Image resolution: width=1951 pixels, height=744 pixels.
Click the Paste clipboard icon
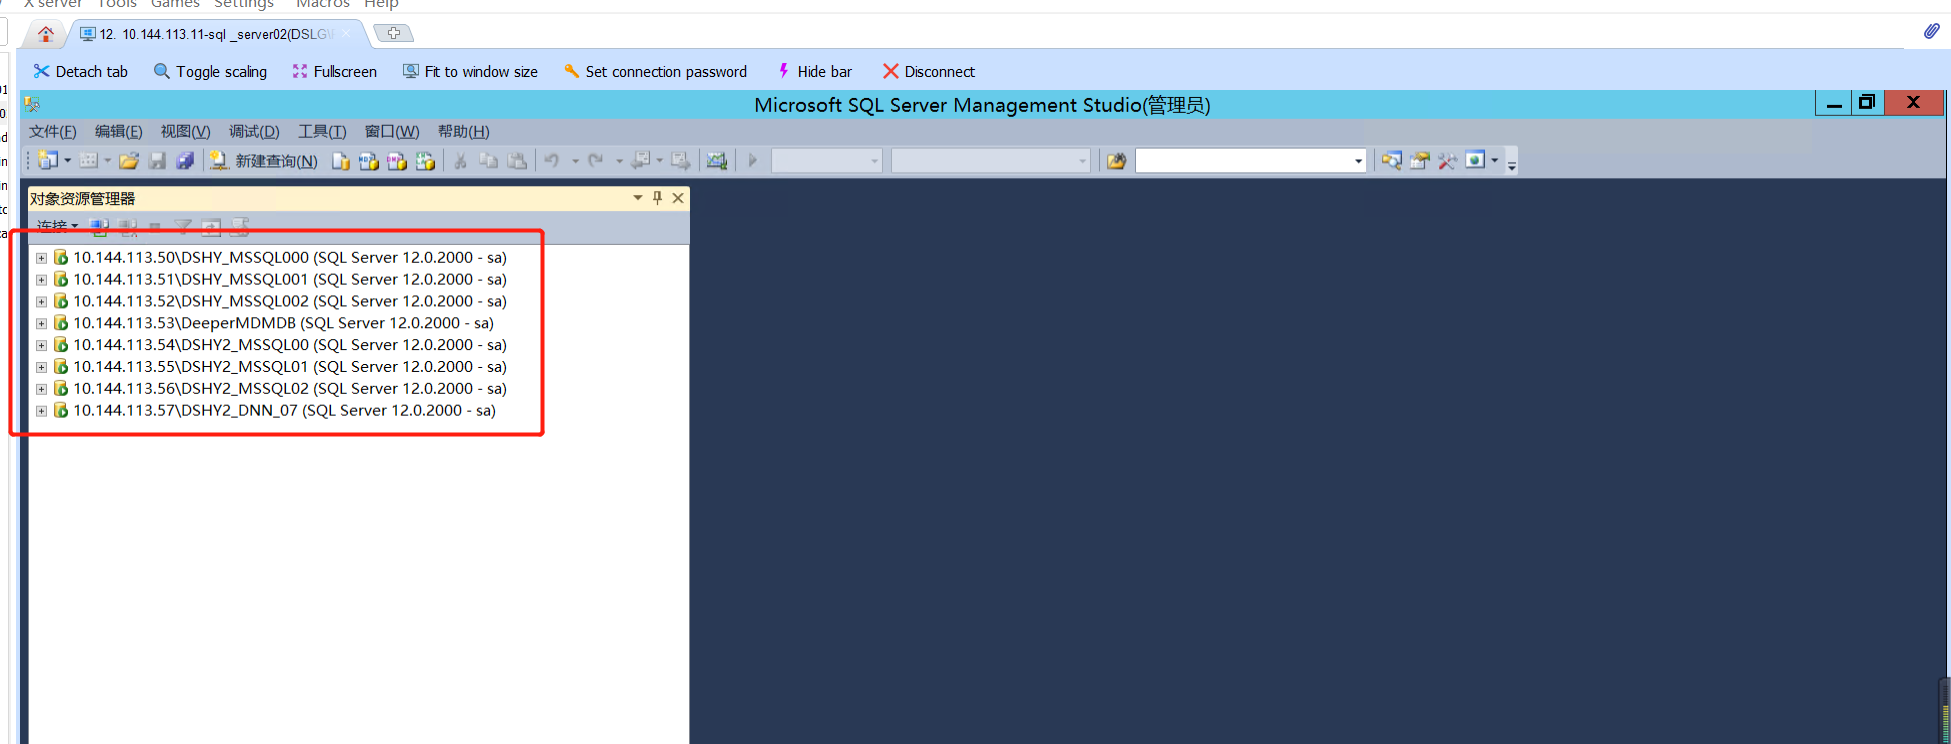tap(517, 160)
